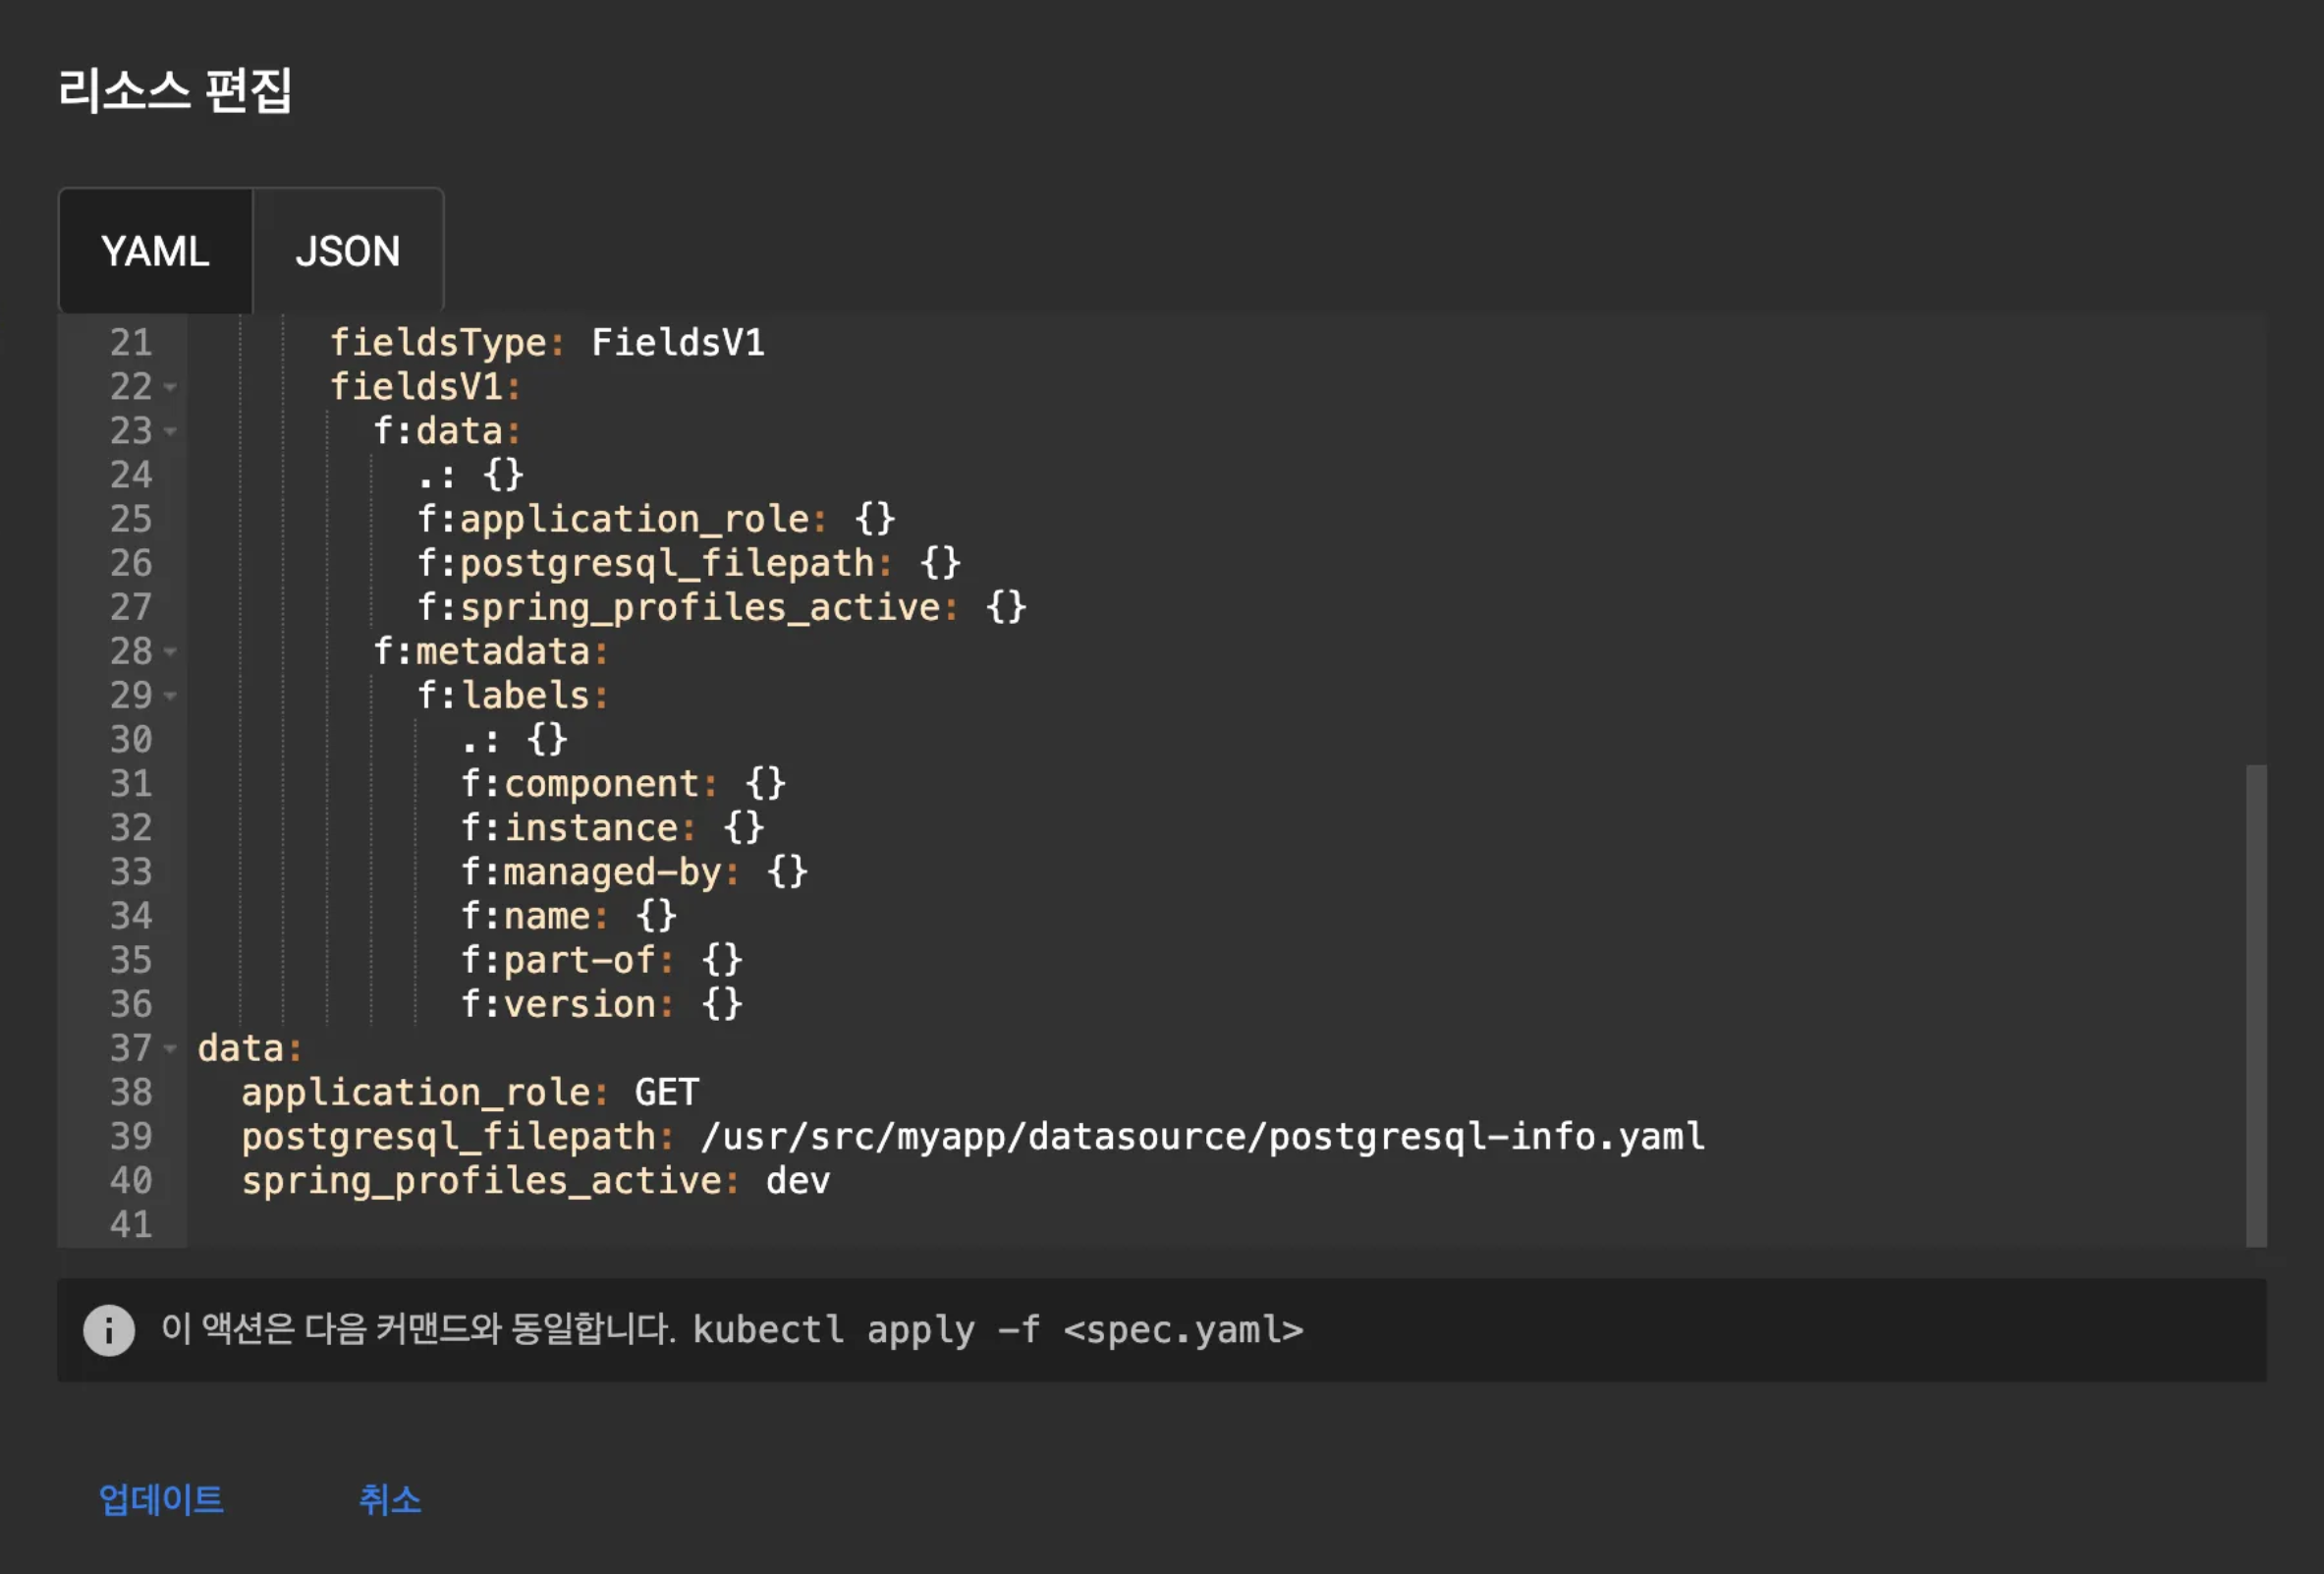Viewport: 2324px width, 1574px height.
Task: Click the postgresql-info.yaml file path value
Action: [x=1202, y=1137]
